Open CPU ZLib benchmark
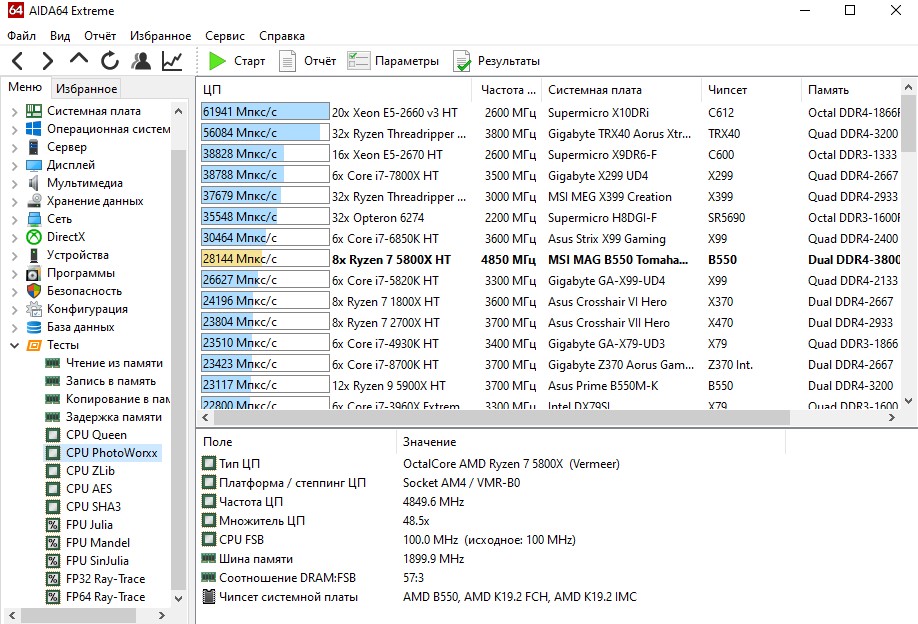The height and width of the screenshot is (624, 918). (90, 471)
